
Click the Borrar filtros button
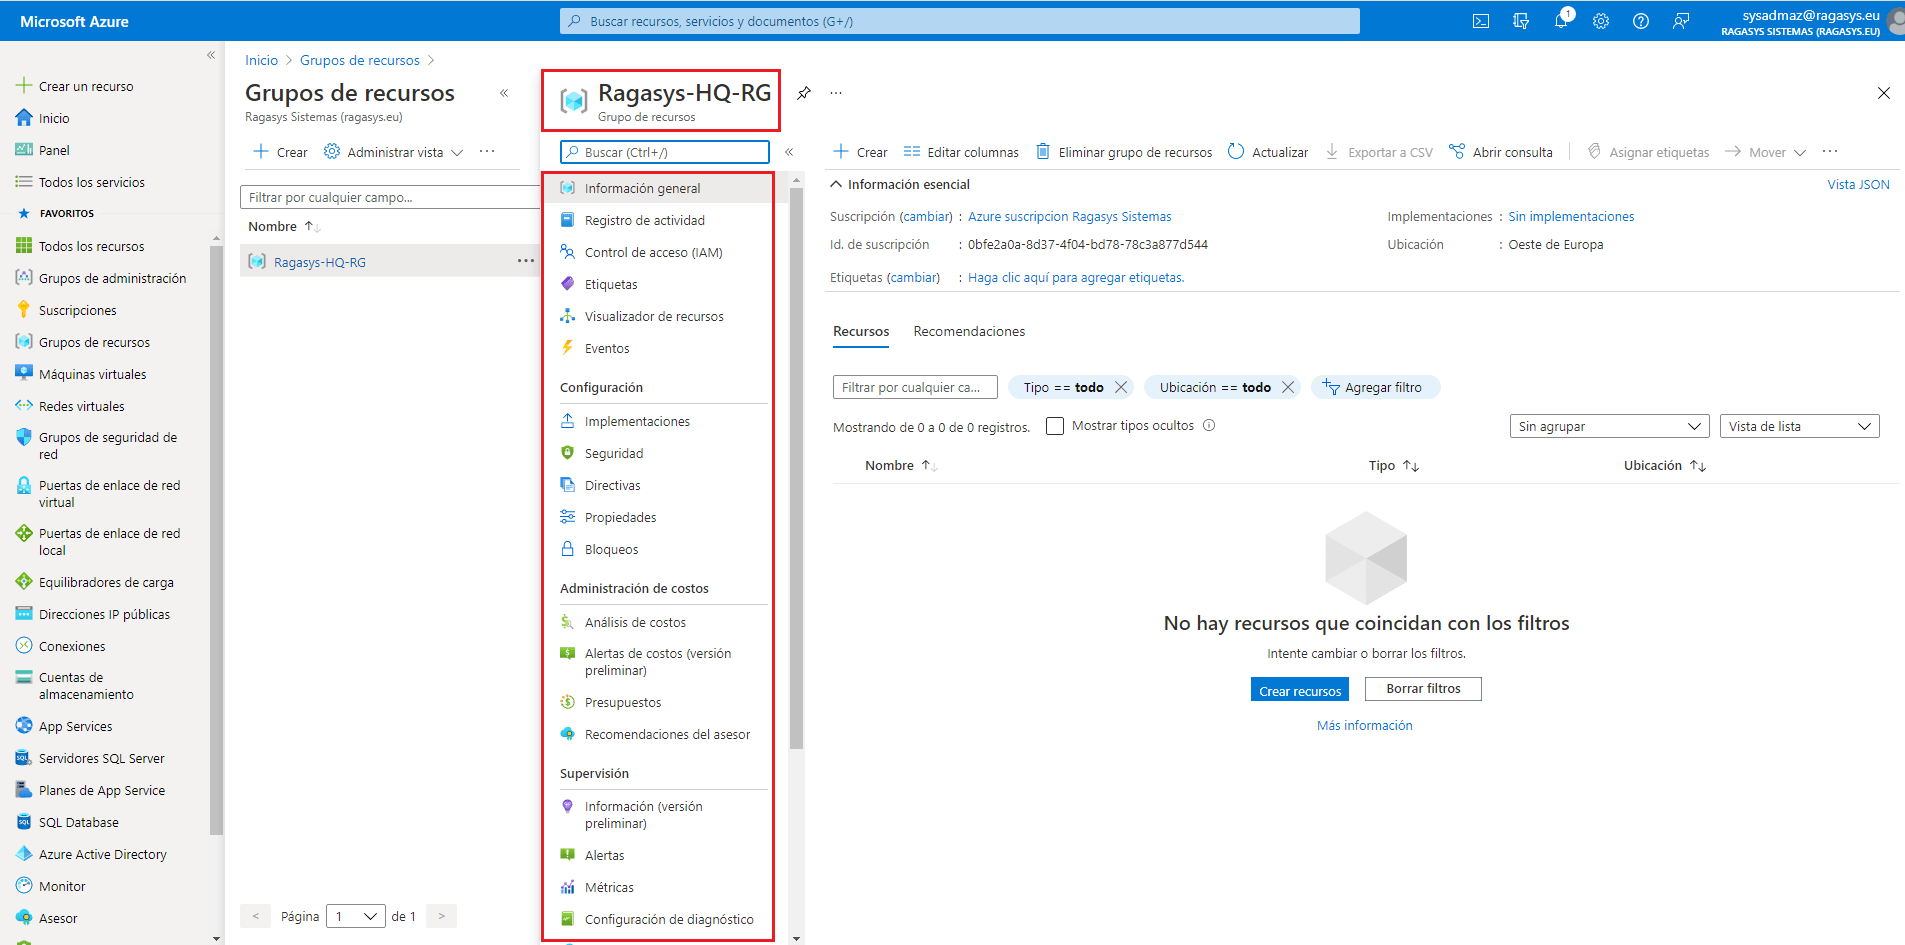coord(1423,689)
